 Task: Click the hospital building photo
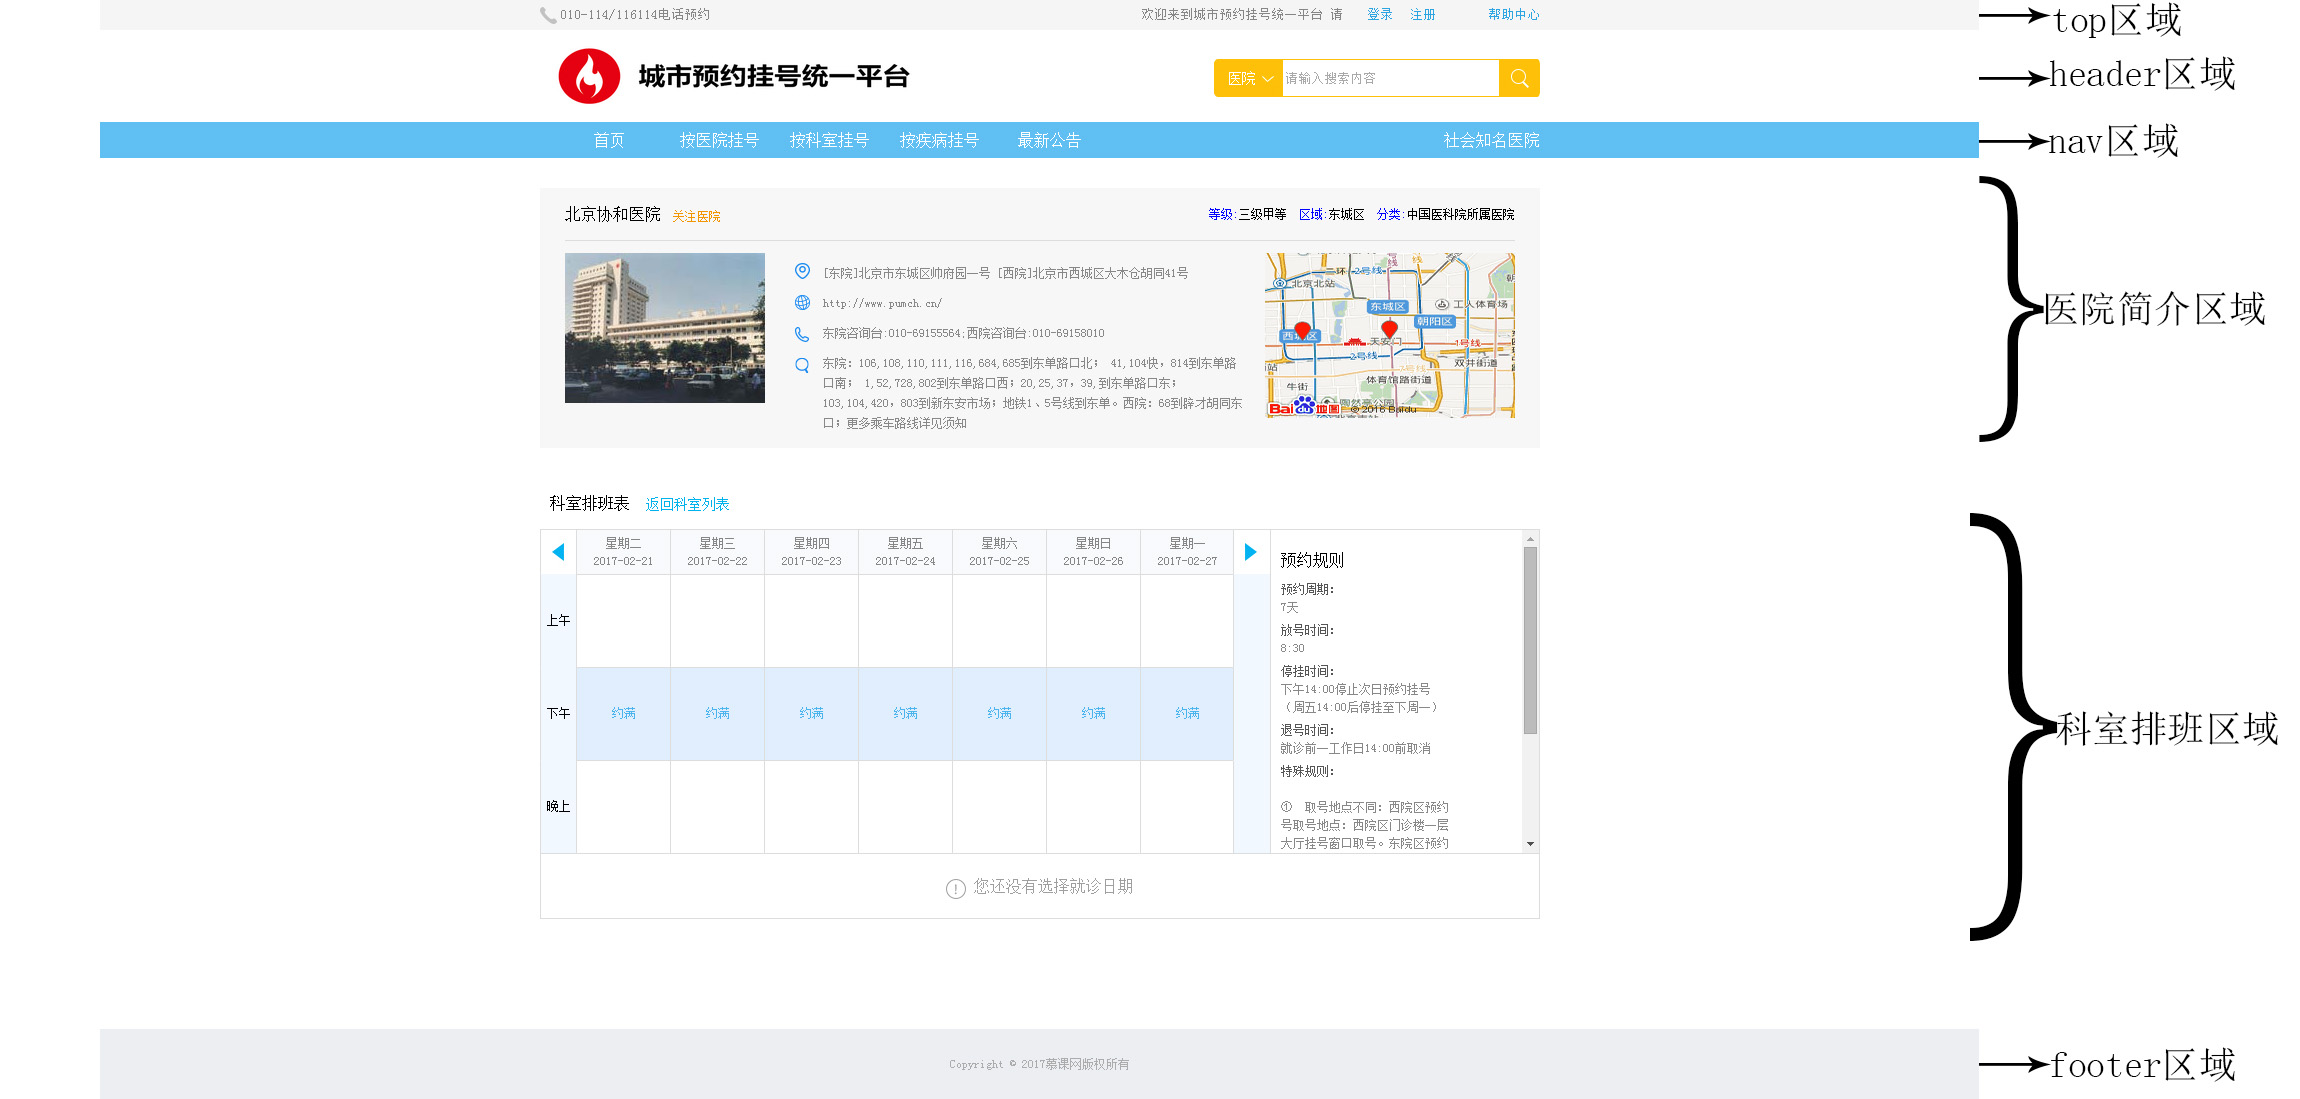point(665,328)
